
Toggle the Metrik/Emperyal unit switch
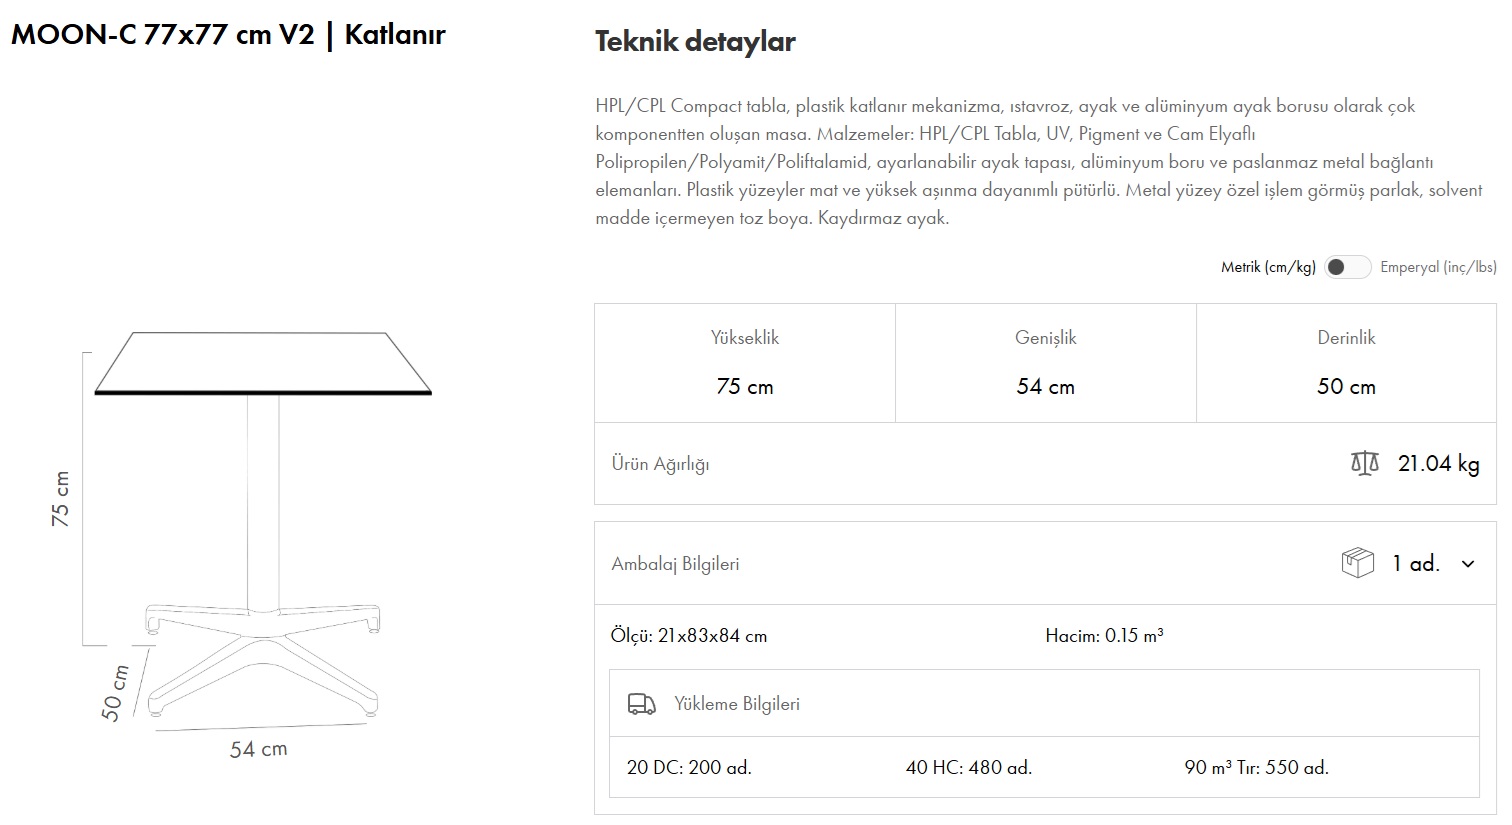click(x=1347, y=267)
